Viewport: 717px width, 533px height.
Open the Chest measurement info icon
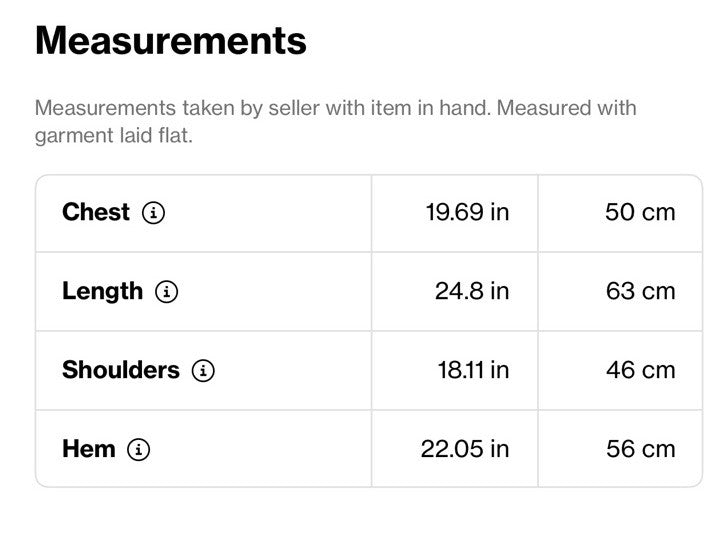(x=153, y=213)
